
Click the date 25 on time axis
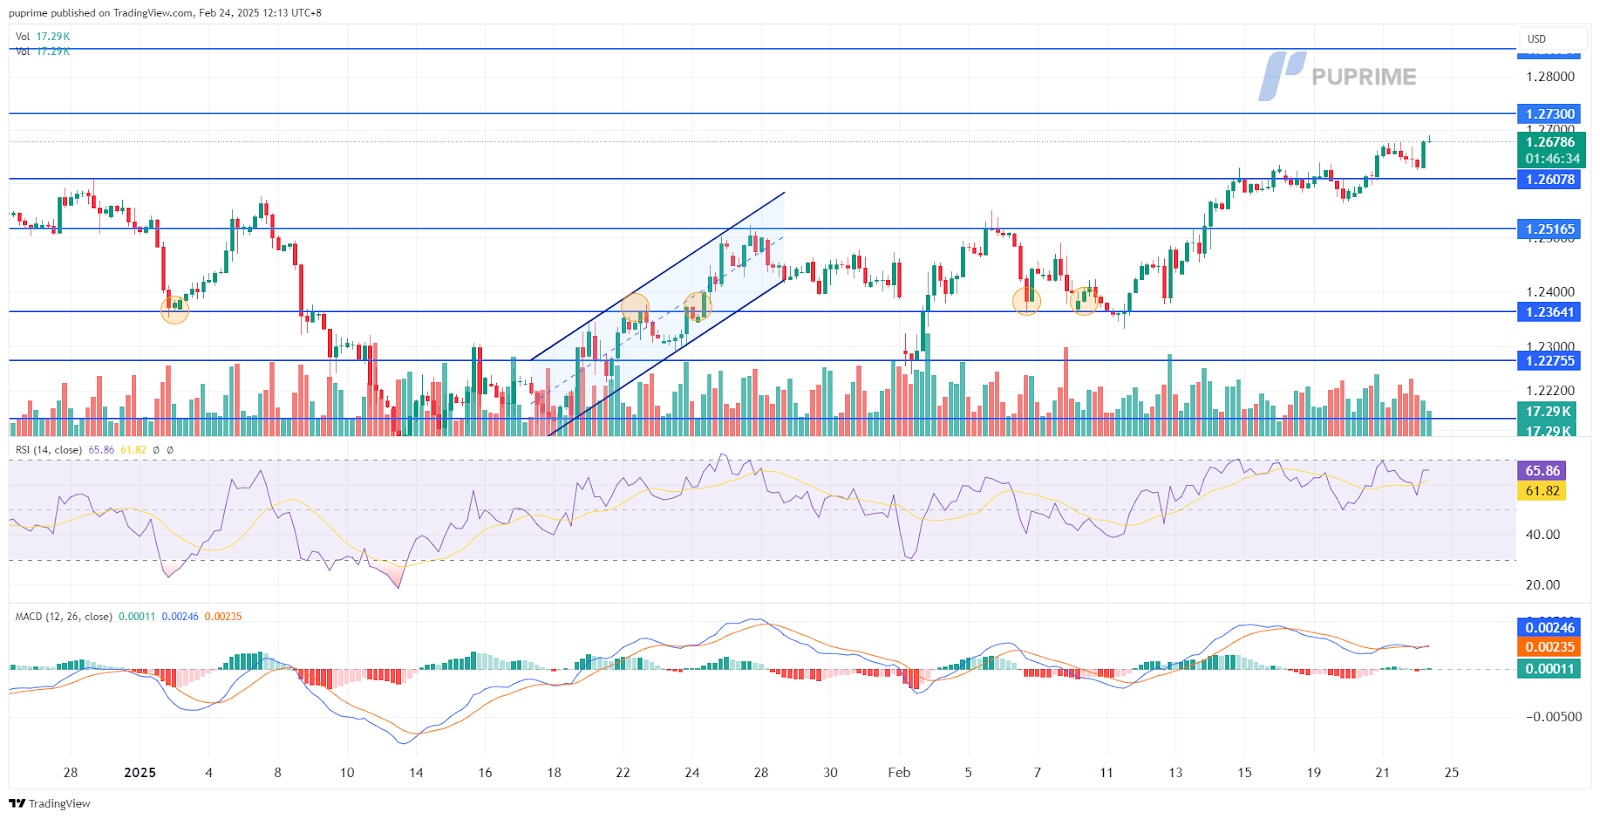click(1452, 772)
